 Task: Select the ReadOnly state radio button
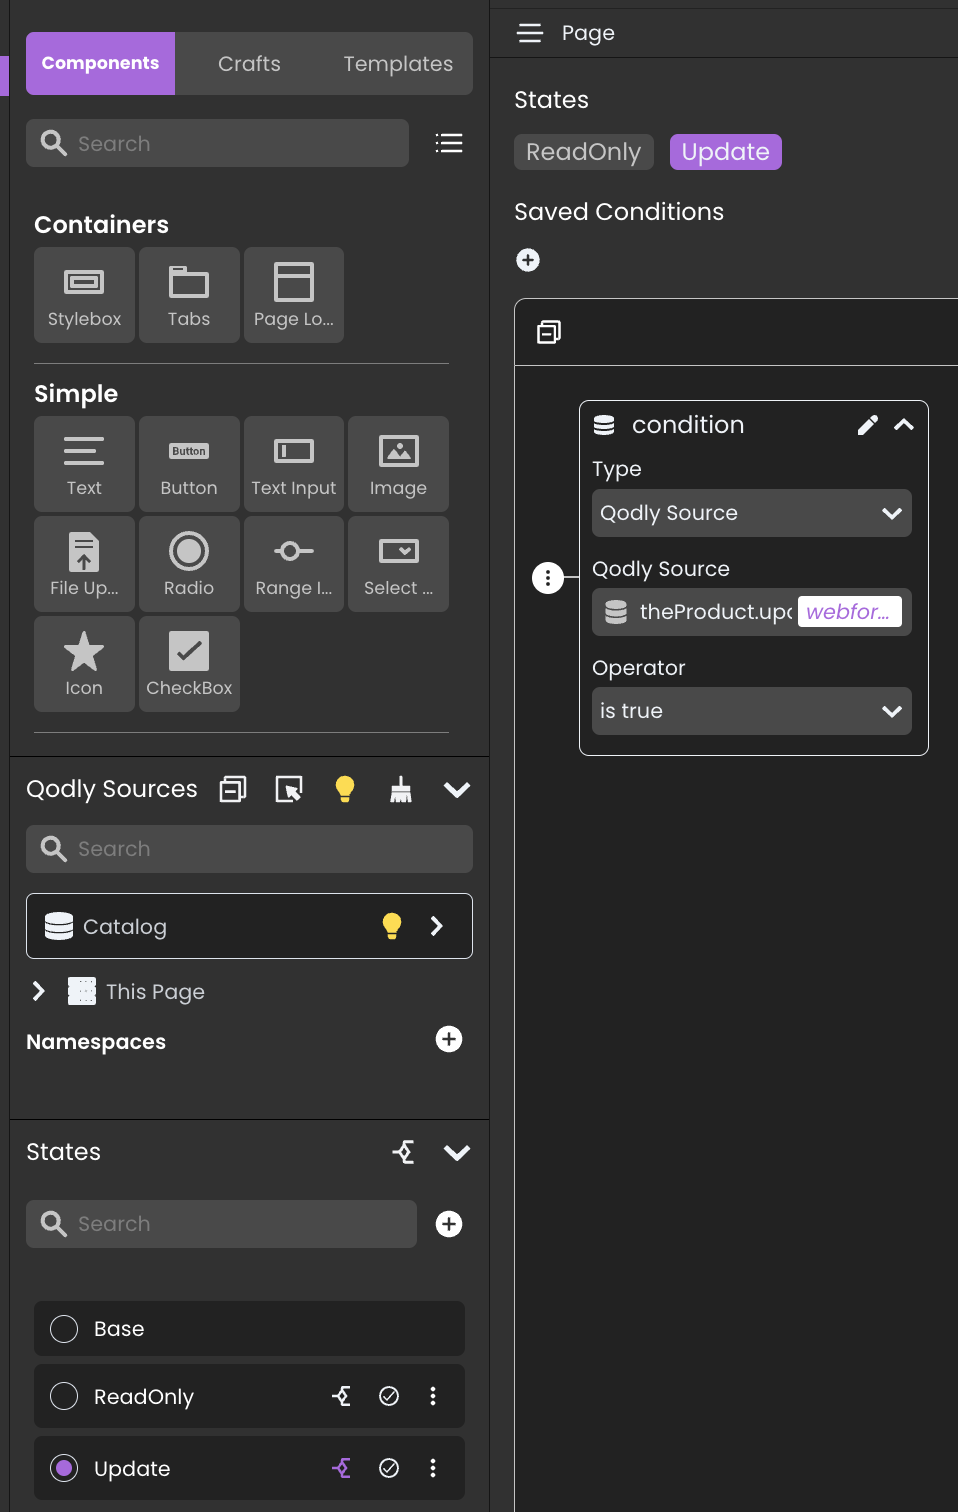[64, 1396]
